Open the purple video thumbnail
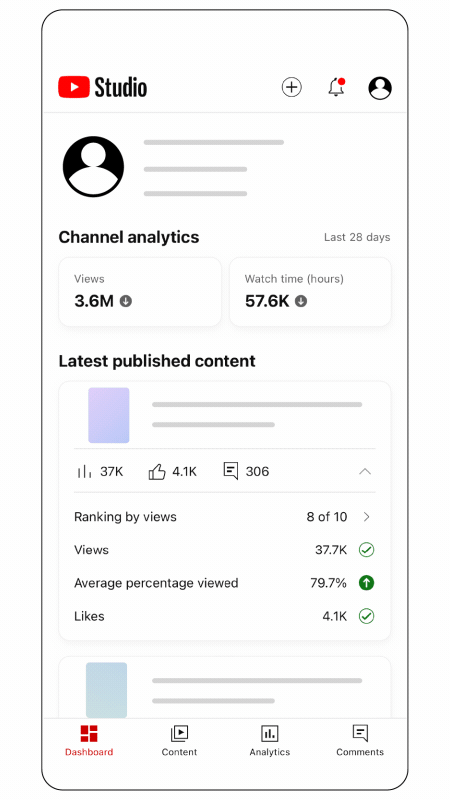The height and width of the screenshot is (800, 450). click(x=109, y=415)
